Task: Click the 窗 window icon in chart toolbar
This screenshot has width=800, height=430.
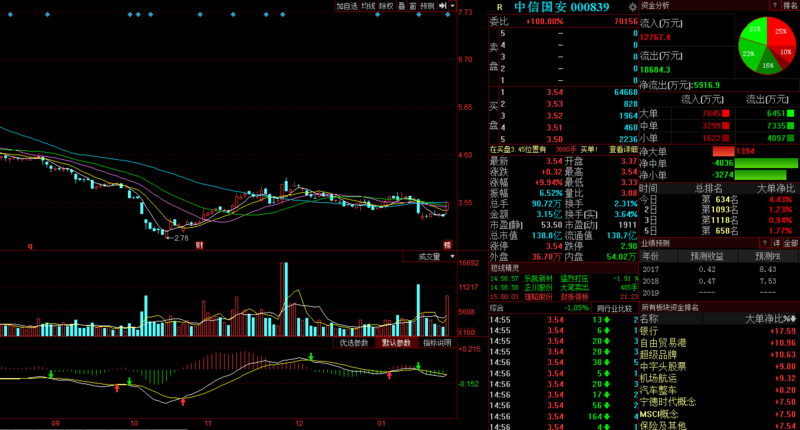Action: [413, 6]
